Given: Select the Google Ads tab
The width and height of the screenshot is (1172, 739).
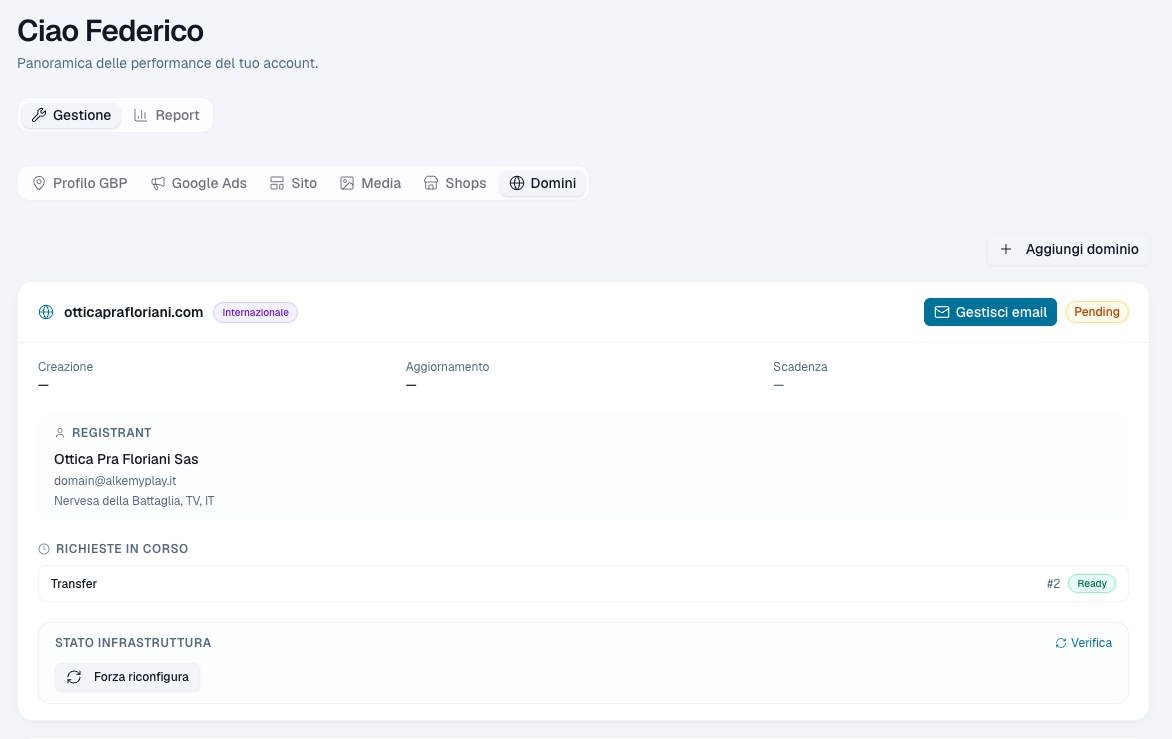Looking at the screenshot, I should click(199, 183).
